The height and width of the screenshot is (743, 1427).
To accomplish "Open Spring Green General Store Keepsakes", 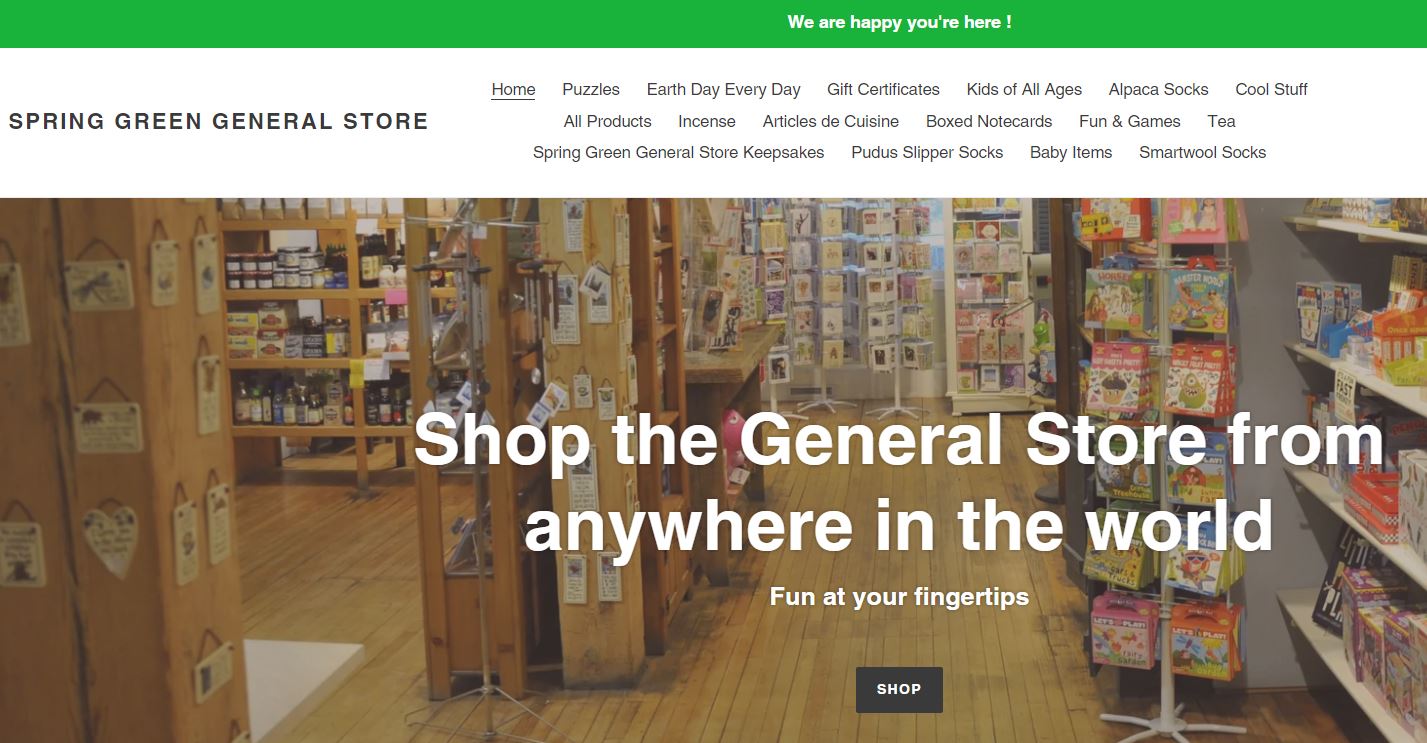I will (x=678, y=152).
